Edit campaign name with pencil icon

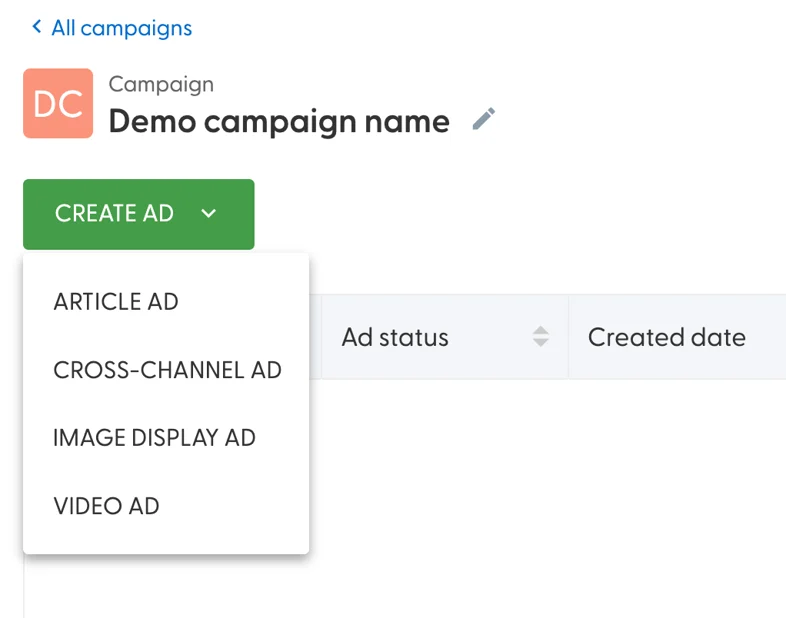[484, 119]
